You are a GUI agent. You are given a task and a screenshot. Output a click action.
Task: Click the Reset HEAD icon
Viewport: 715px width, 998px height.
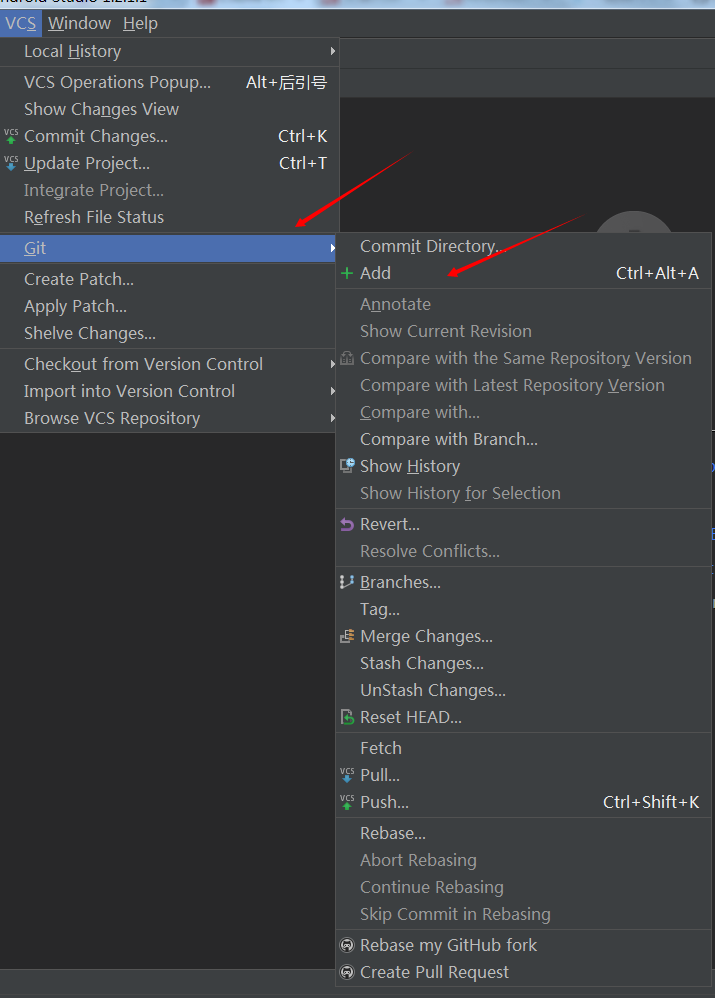point(347,717)
